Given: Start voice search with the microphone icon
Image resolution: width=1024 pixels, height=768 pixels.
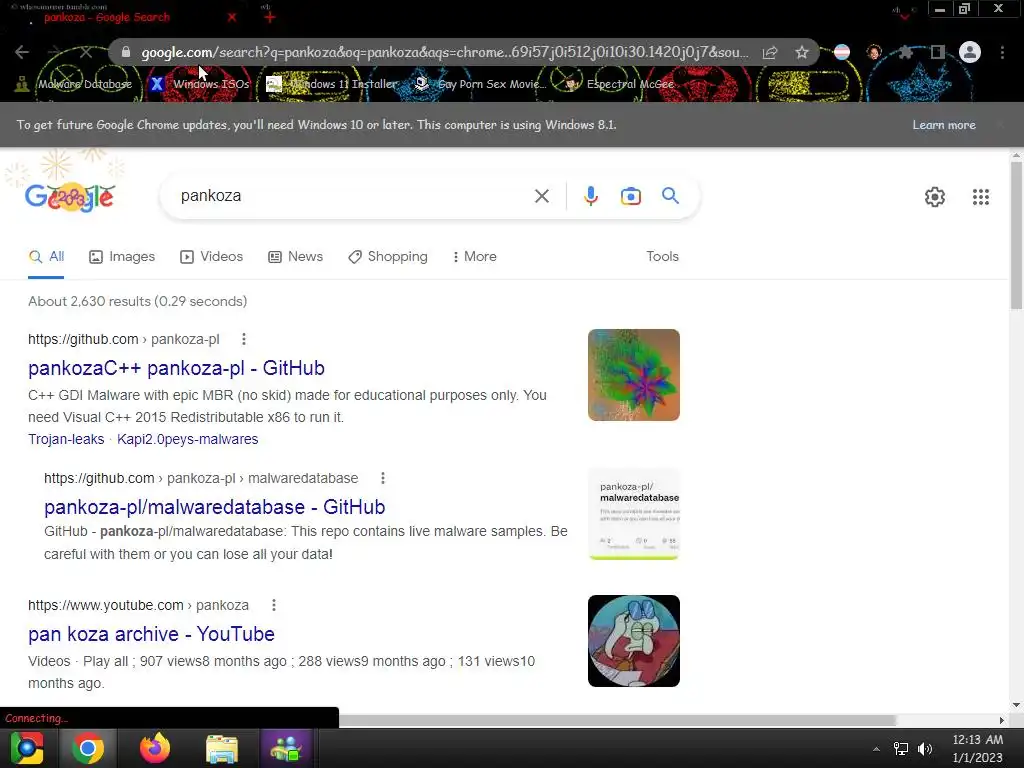Looking at the screenshot, I should click(590, 196).
